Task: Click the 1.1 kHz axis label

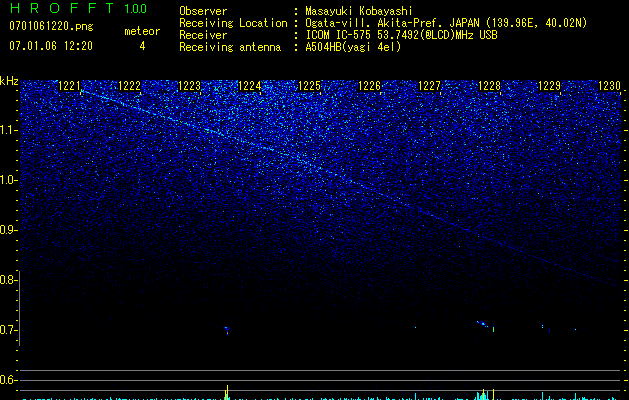Action: (x=8, y=130)
